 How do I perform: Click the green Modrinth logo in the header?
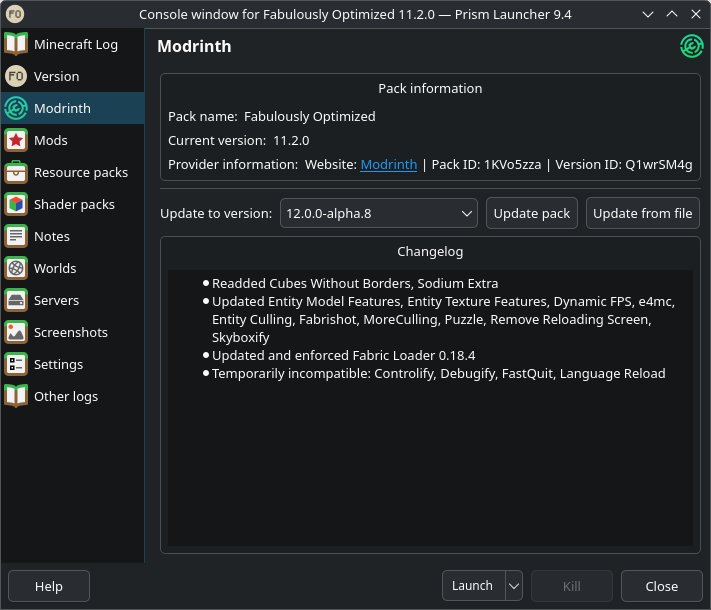coord(692,46)
